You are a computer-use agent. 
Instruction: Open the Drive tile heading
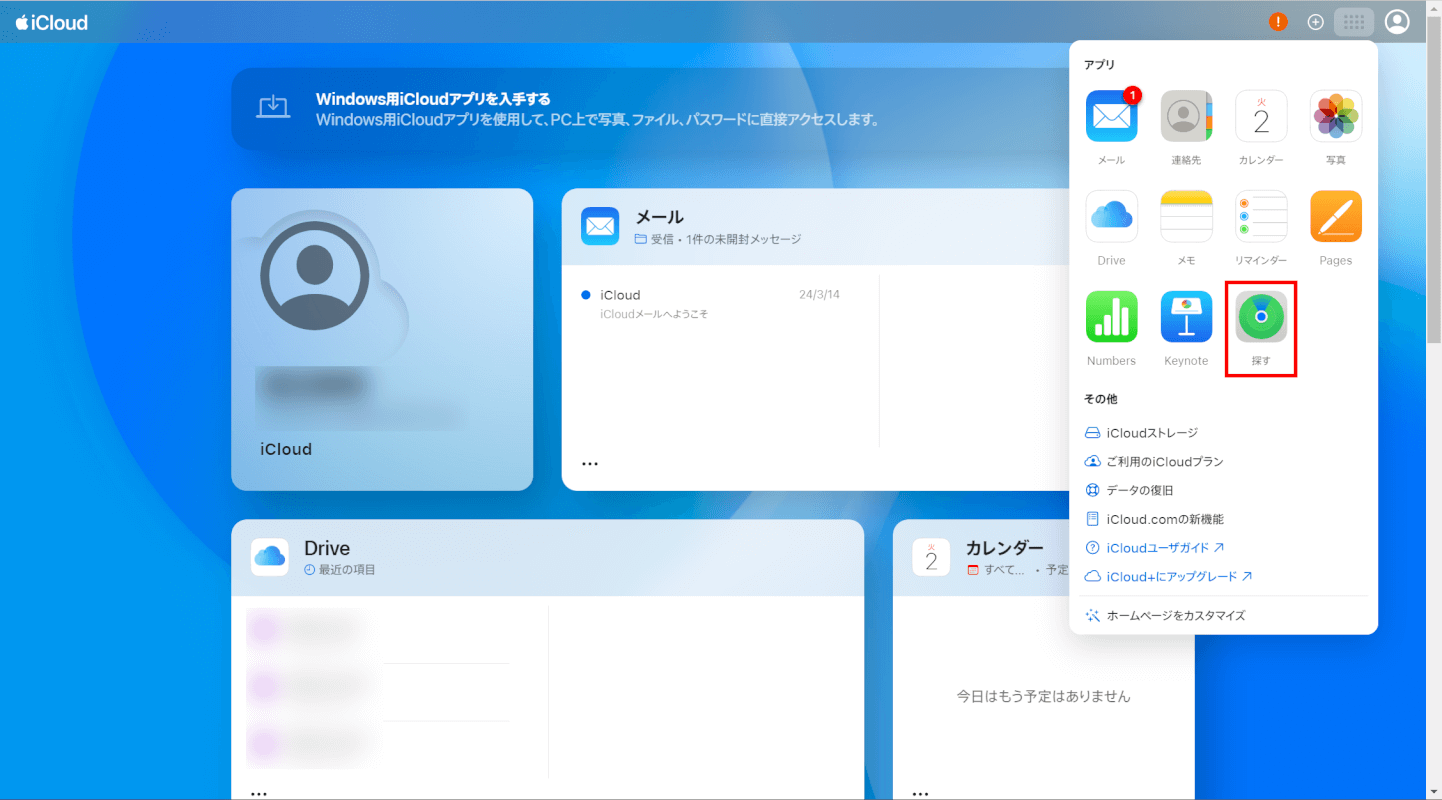click(327, 548)
